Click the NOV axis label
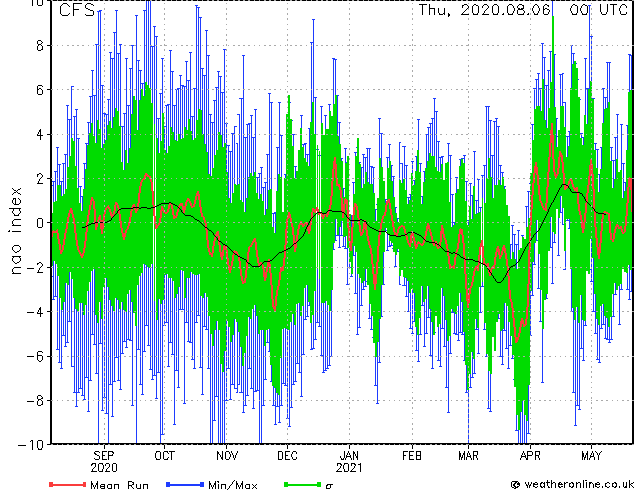634x490 pixels. click(x=227, y=456)
